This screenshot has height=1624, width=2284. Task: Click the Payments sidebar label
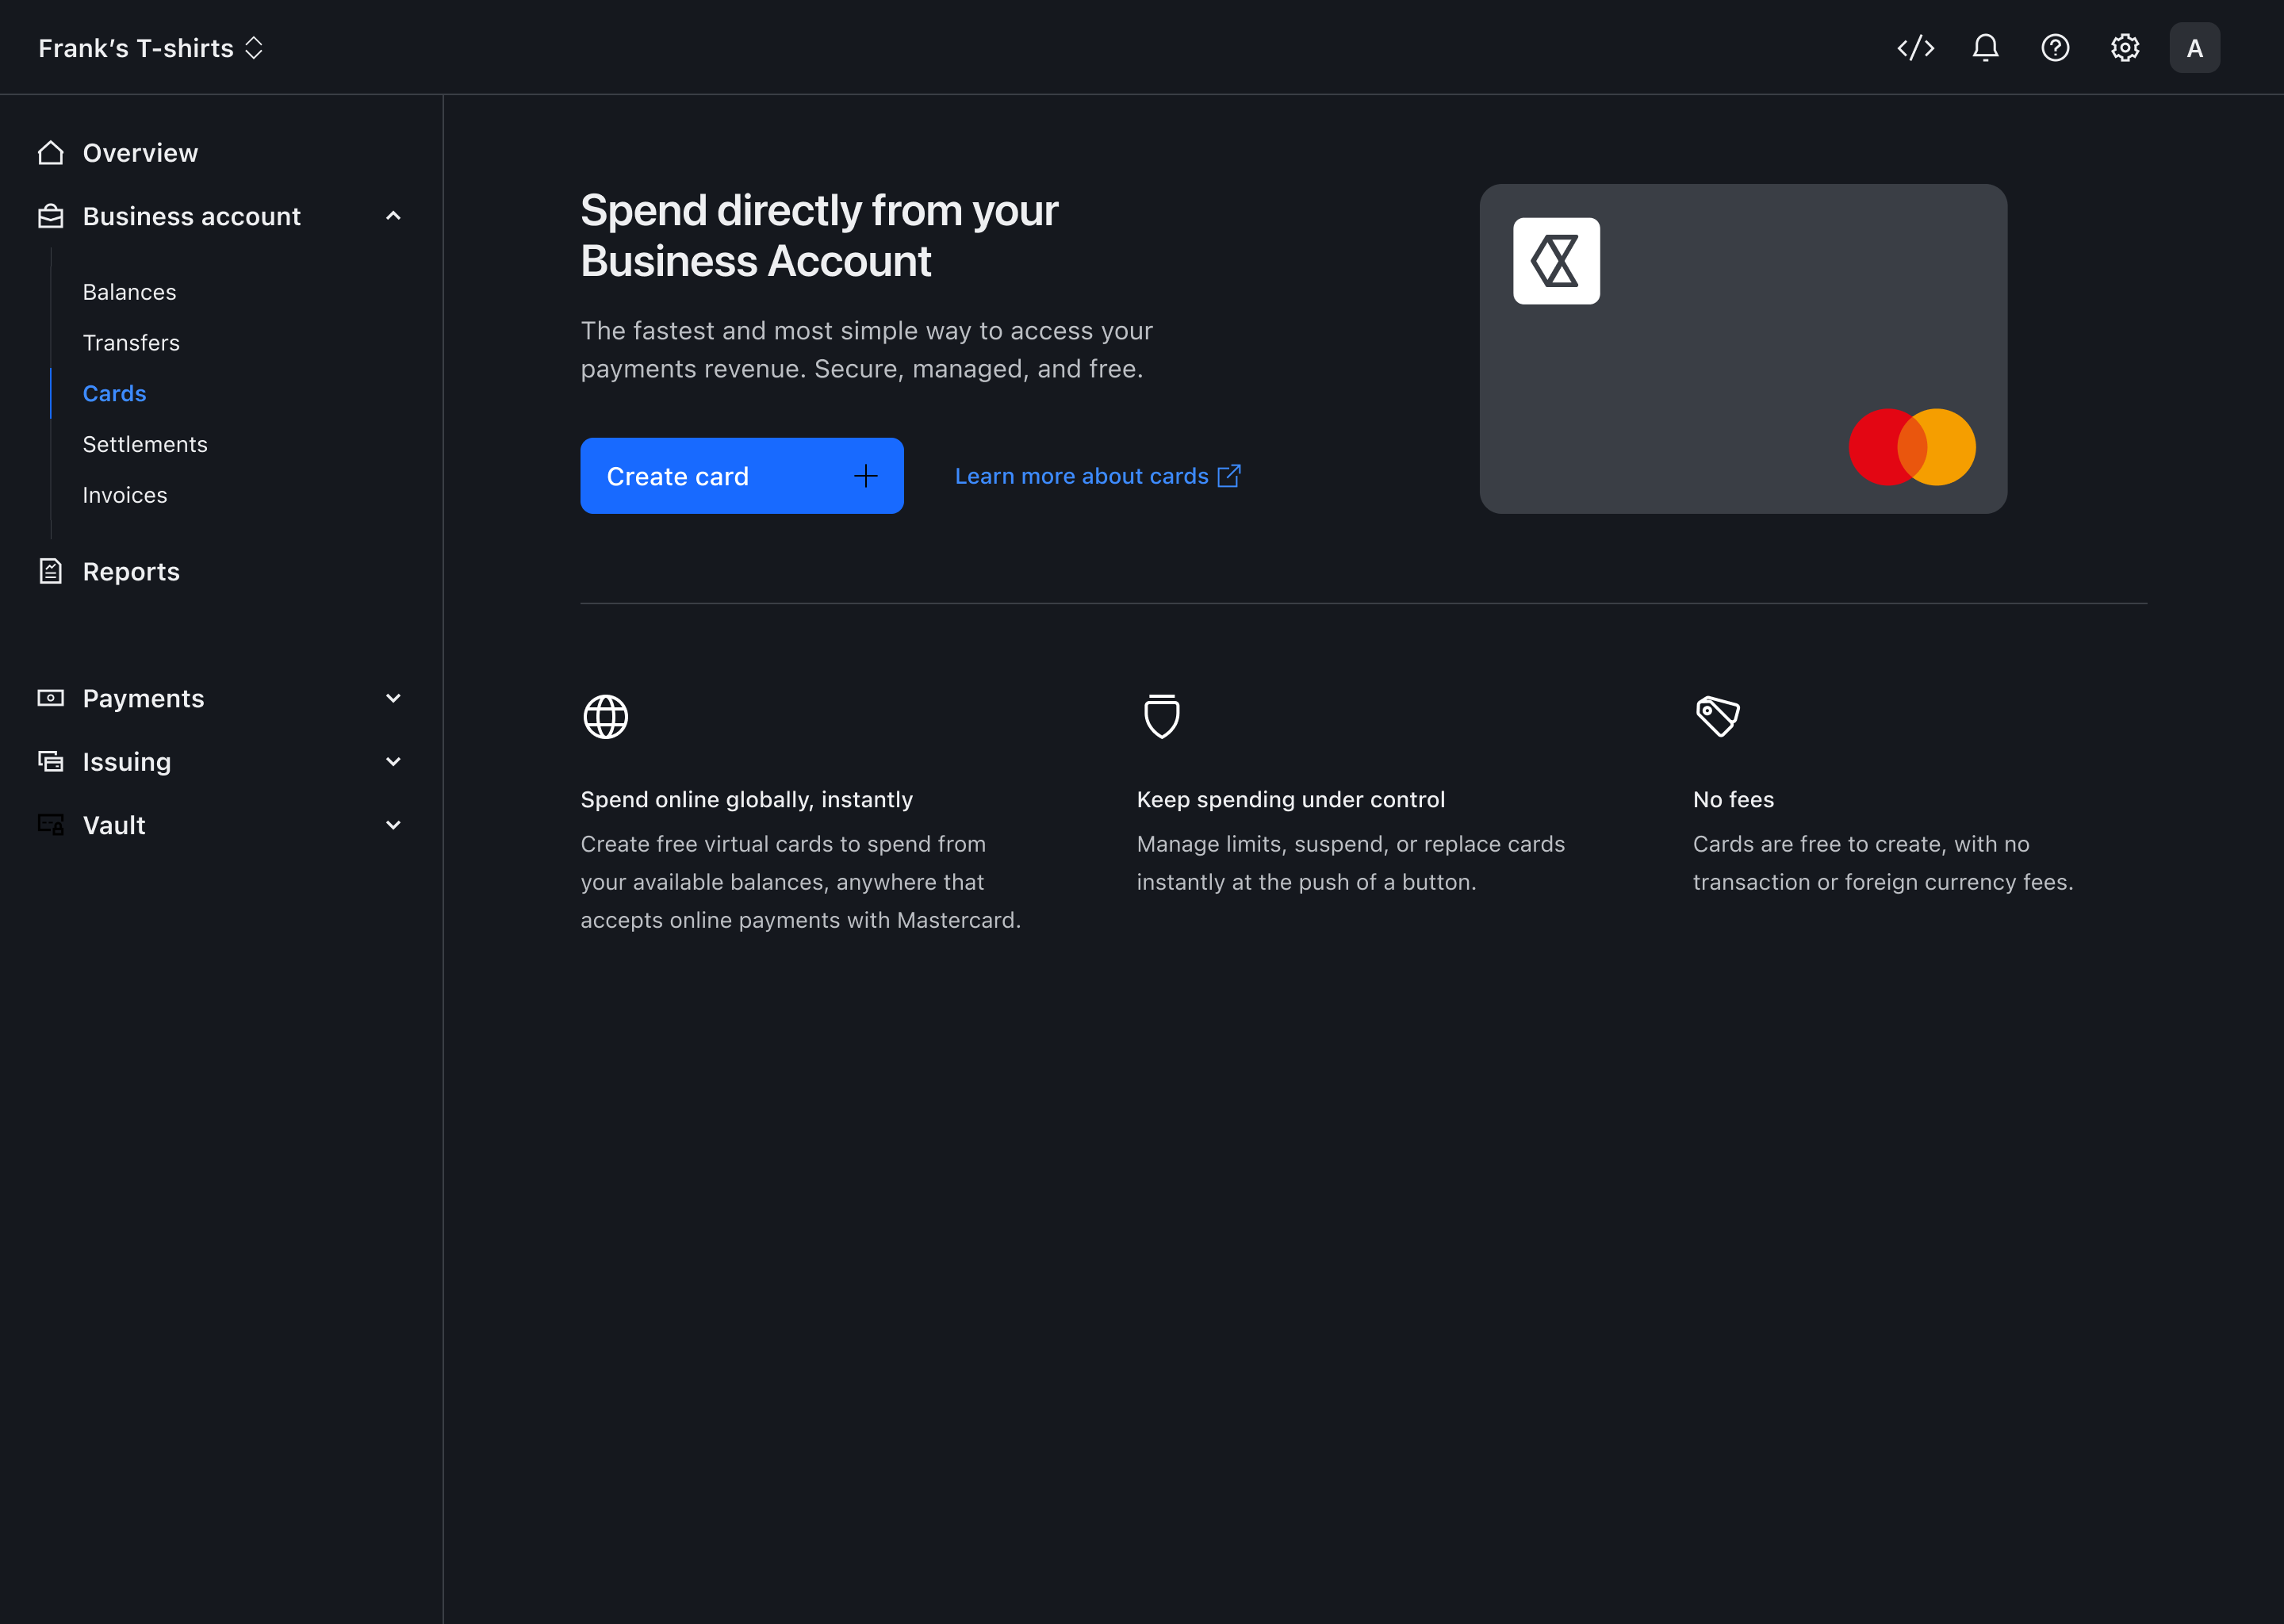click(143, 698)
